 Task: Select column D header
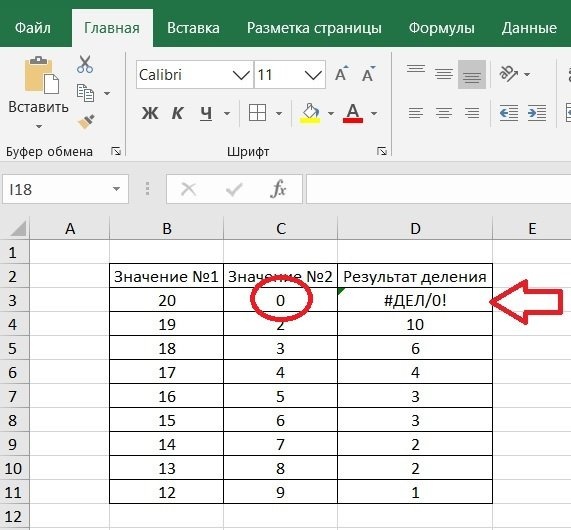(415, 229)
